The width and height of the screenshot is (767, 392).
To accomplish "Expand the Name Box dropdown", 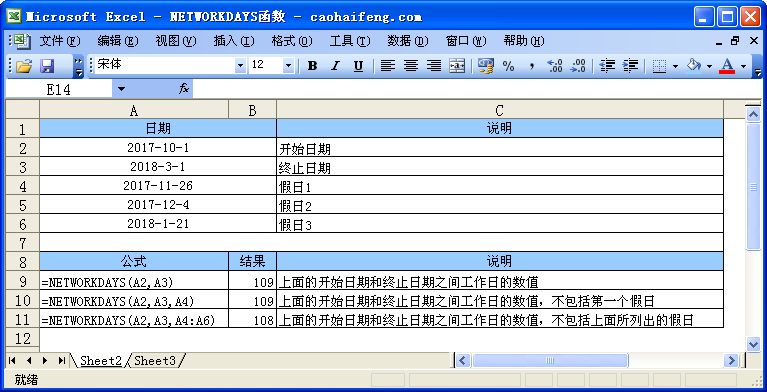I will point(121,90).
